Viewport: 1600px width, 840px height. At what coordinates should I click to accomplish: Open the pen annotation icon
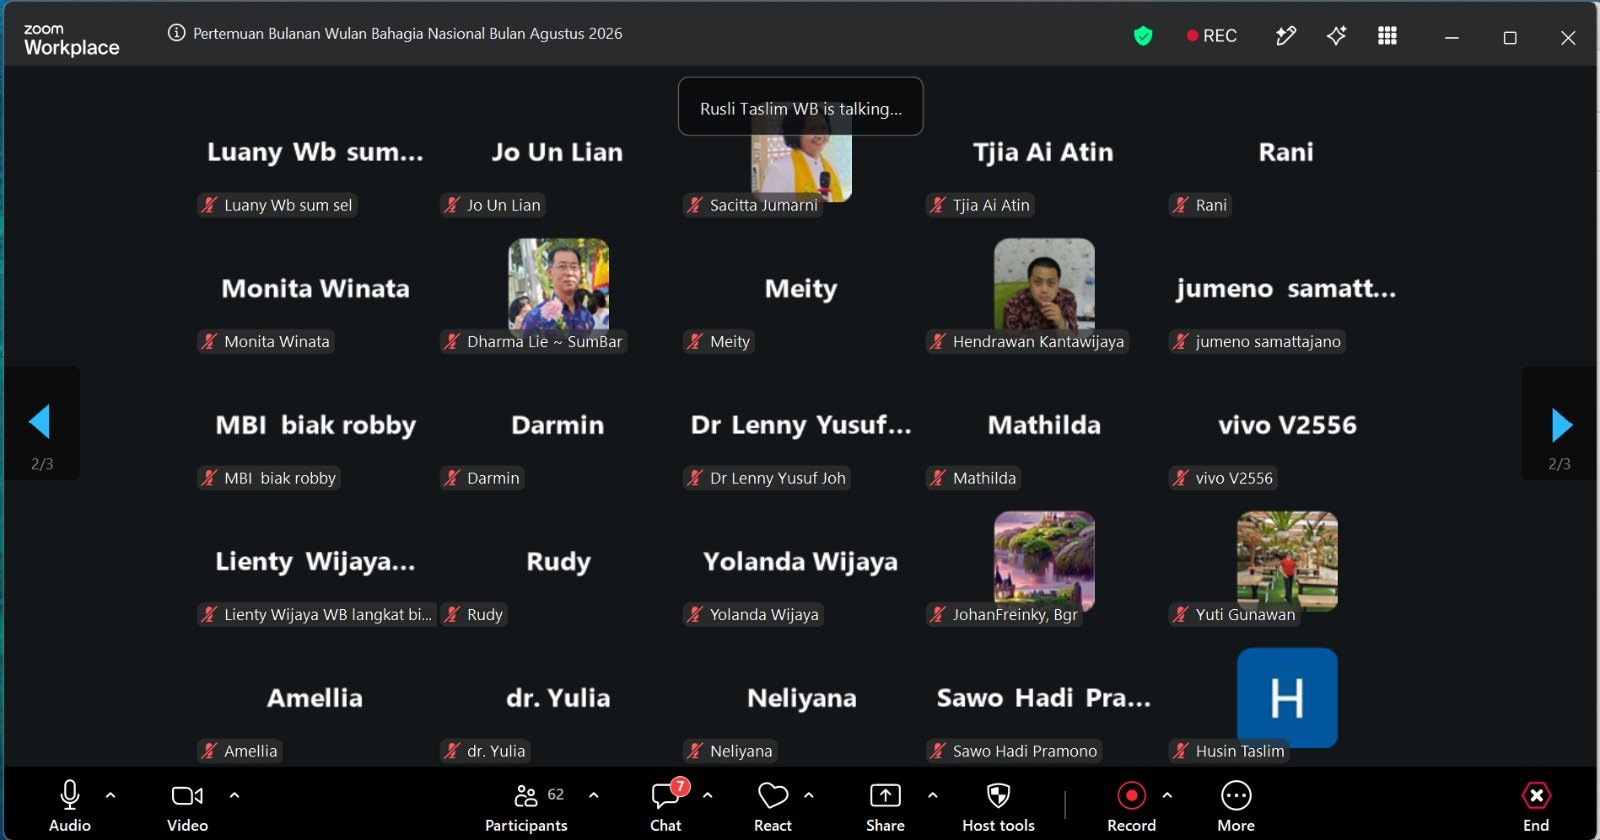coord(1286,36)
